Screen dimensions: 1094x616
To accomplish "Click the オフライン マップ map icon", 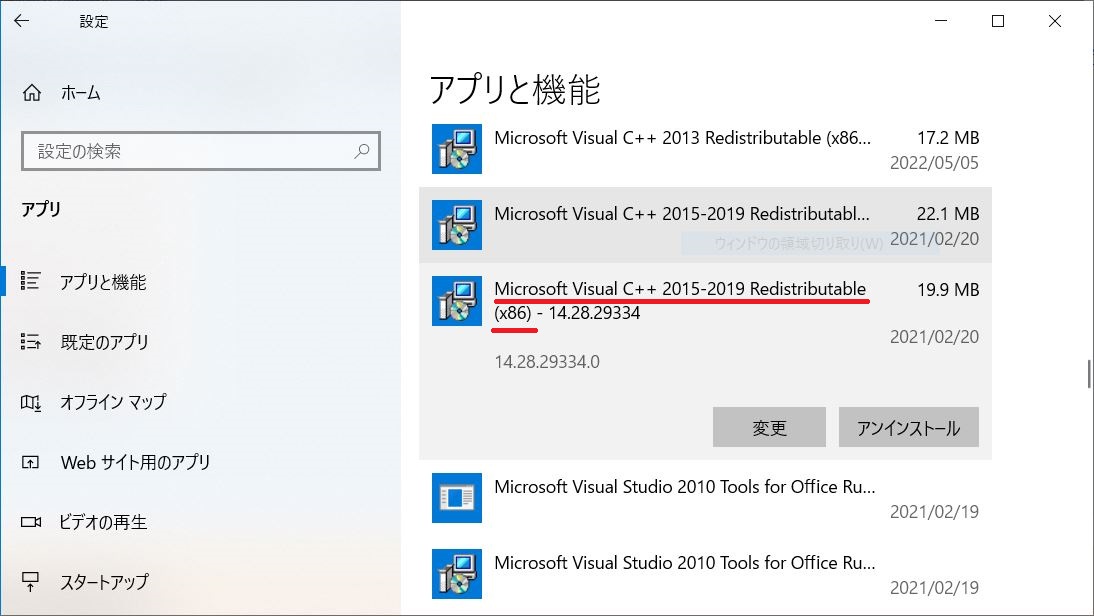I will pyautogui.click(x=30, y=402).
